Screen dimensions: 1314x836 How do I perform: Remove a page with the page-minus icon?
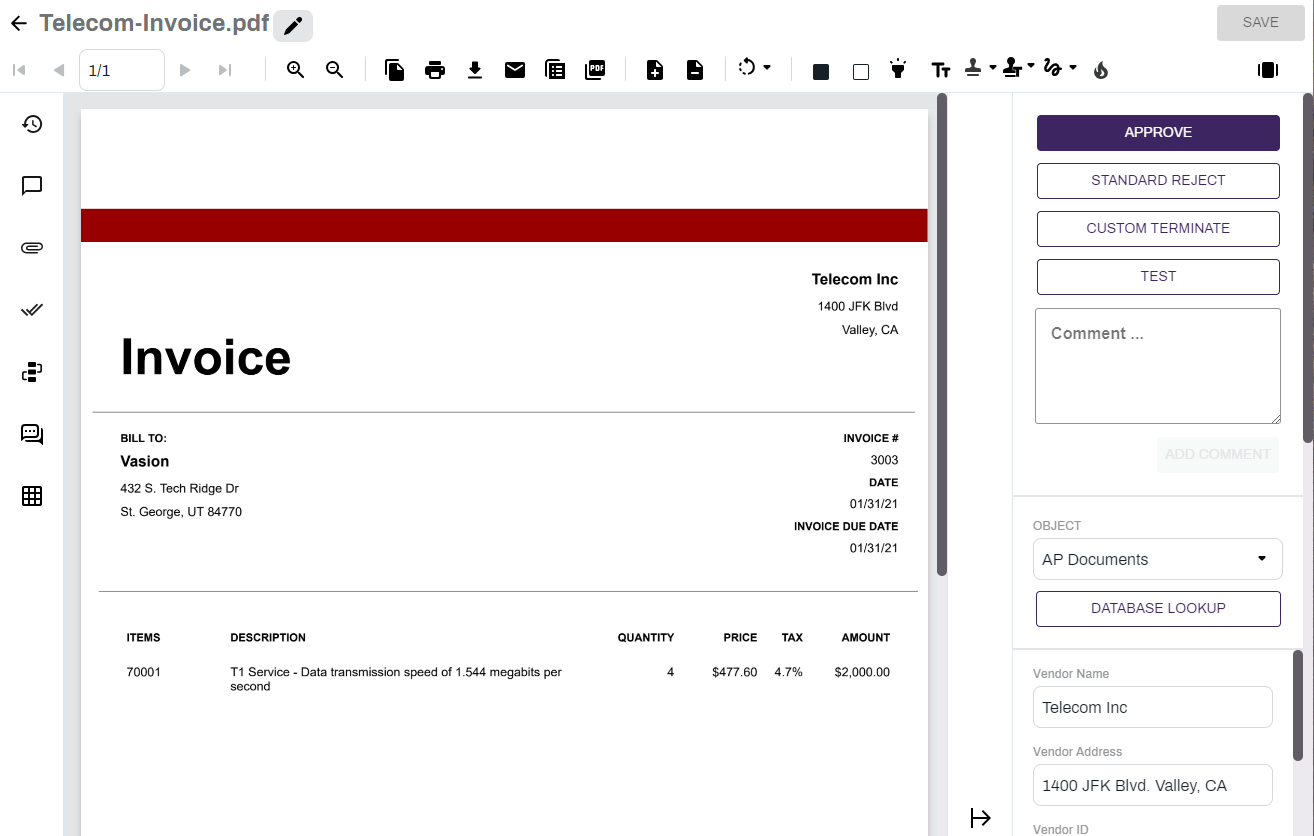pos(695,70)
